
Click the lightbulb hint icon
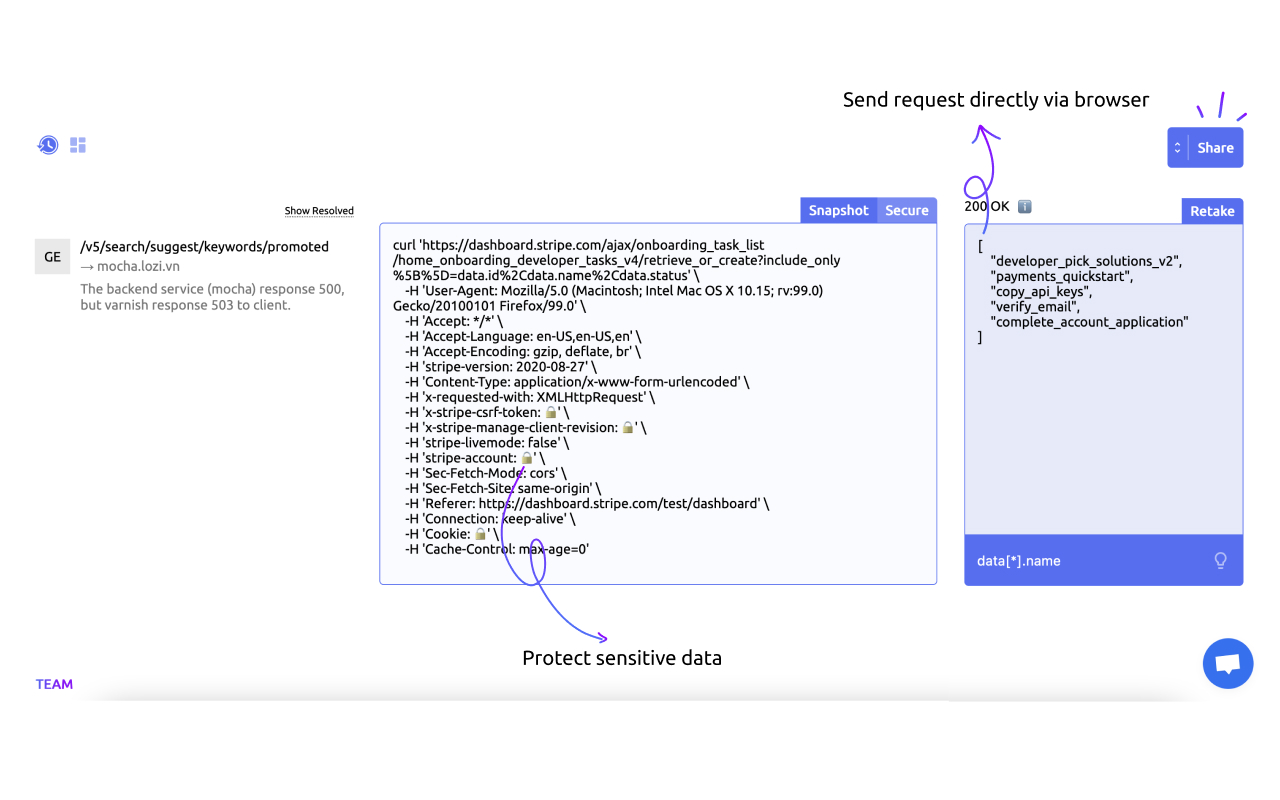(x=1220, y=560)
